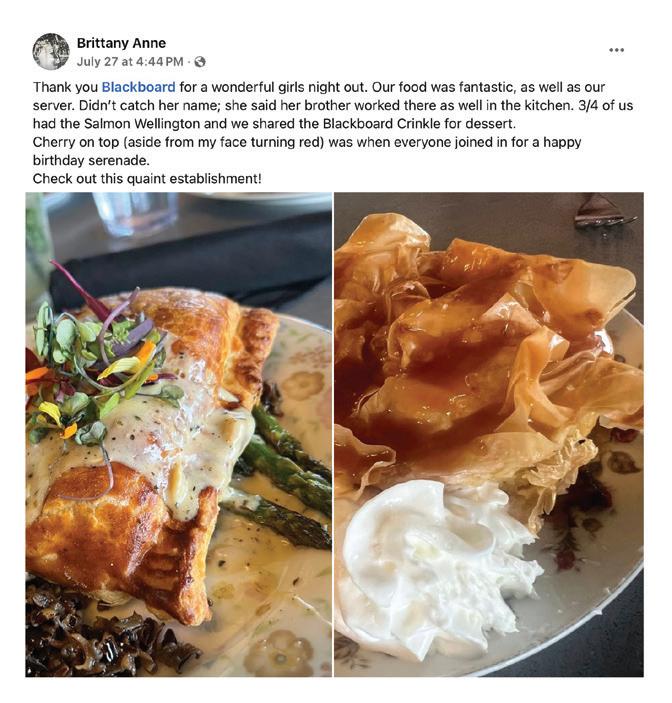Open the Salmon Wellington photo
Viewport: 672px width, 703px height.
pos(179,434)
